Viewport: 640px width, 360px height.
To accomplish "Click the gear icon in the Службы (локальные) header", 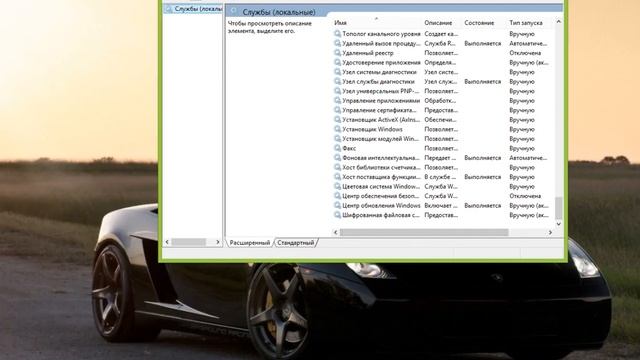I will coord(234,11).
